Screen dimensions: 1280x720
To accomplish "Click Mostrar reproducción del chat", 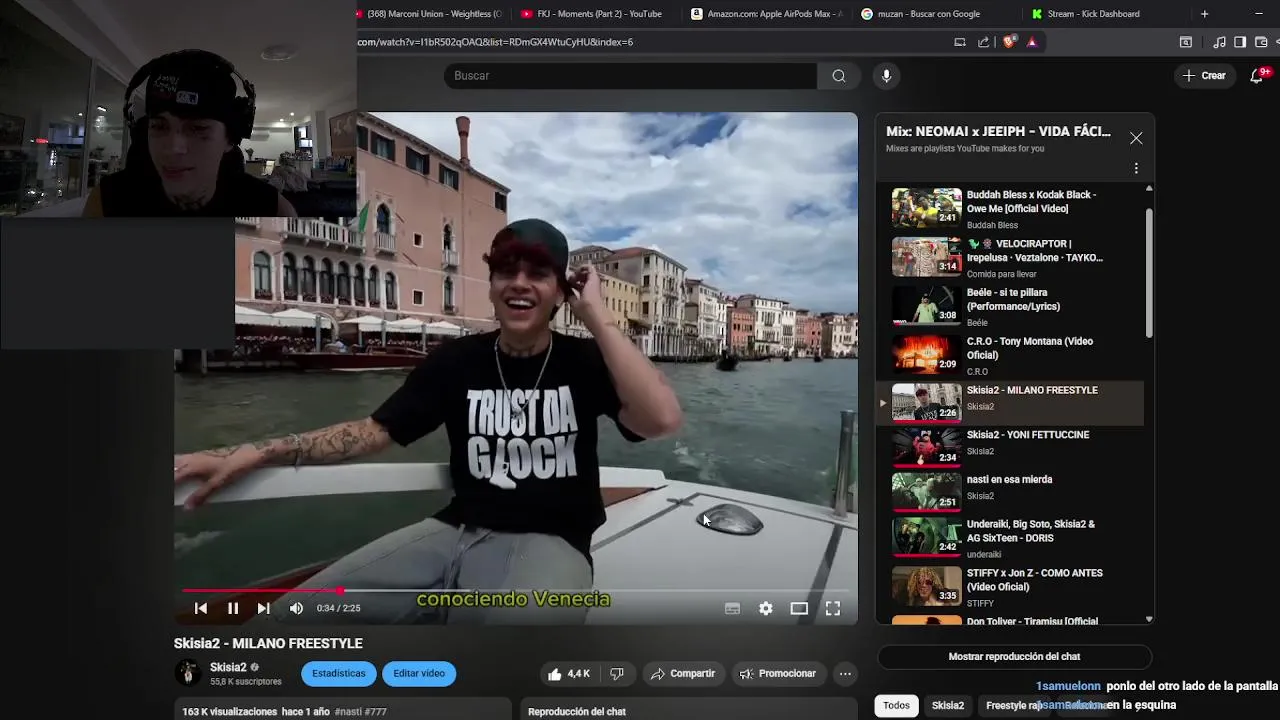I will click(1014, 657).
